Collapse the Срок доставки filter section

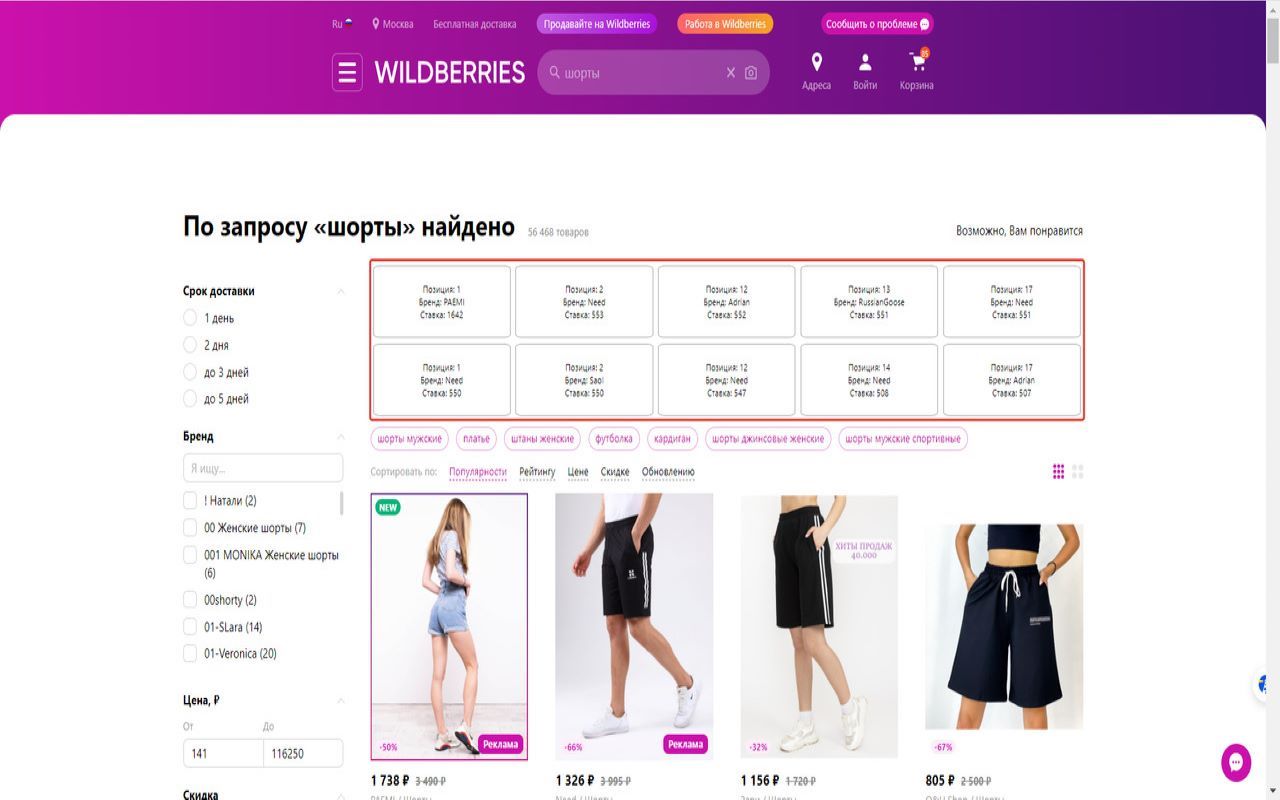[x=340, y=292]
